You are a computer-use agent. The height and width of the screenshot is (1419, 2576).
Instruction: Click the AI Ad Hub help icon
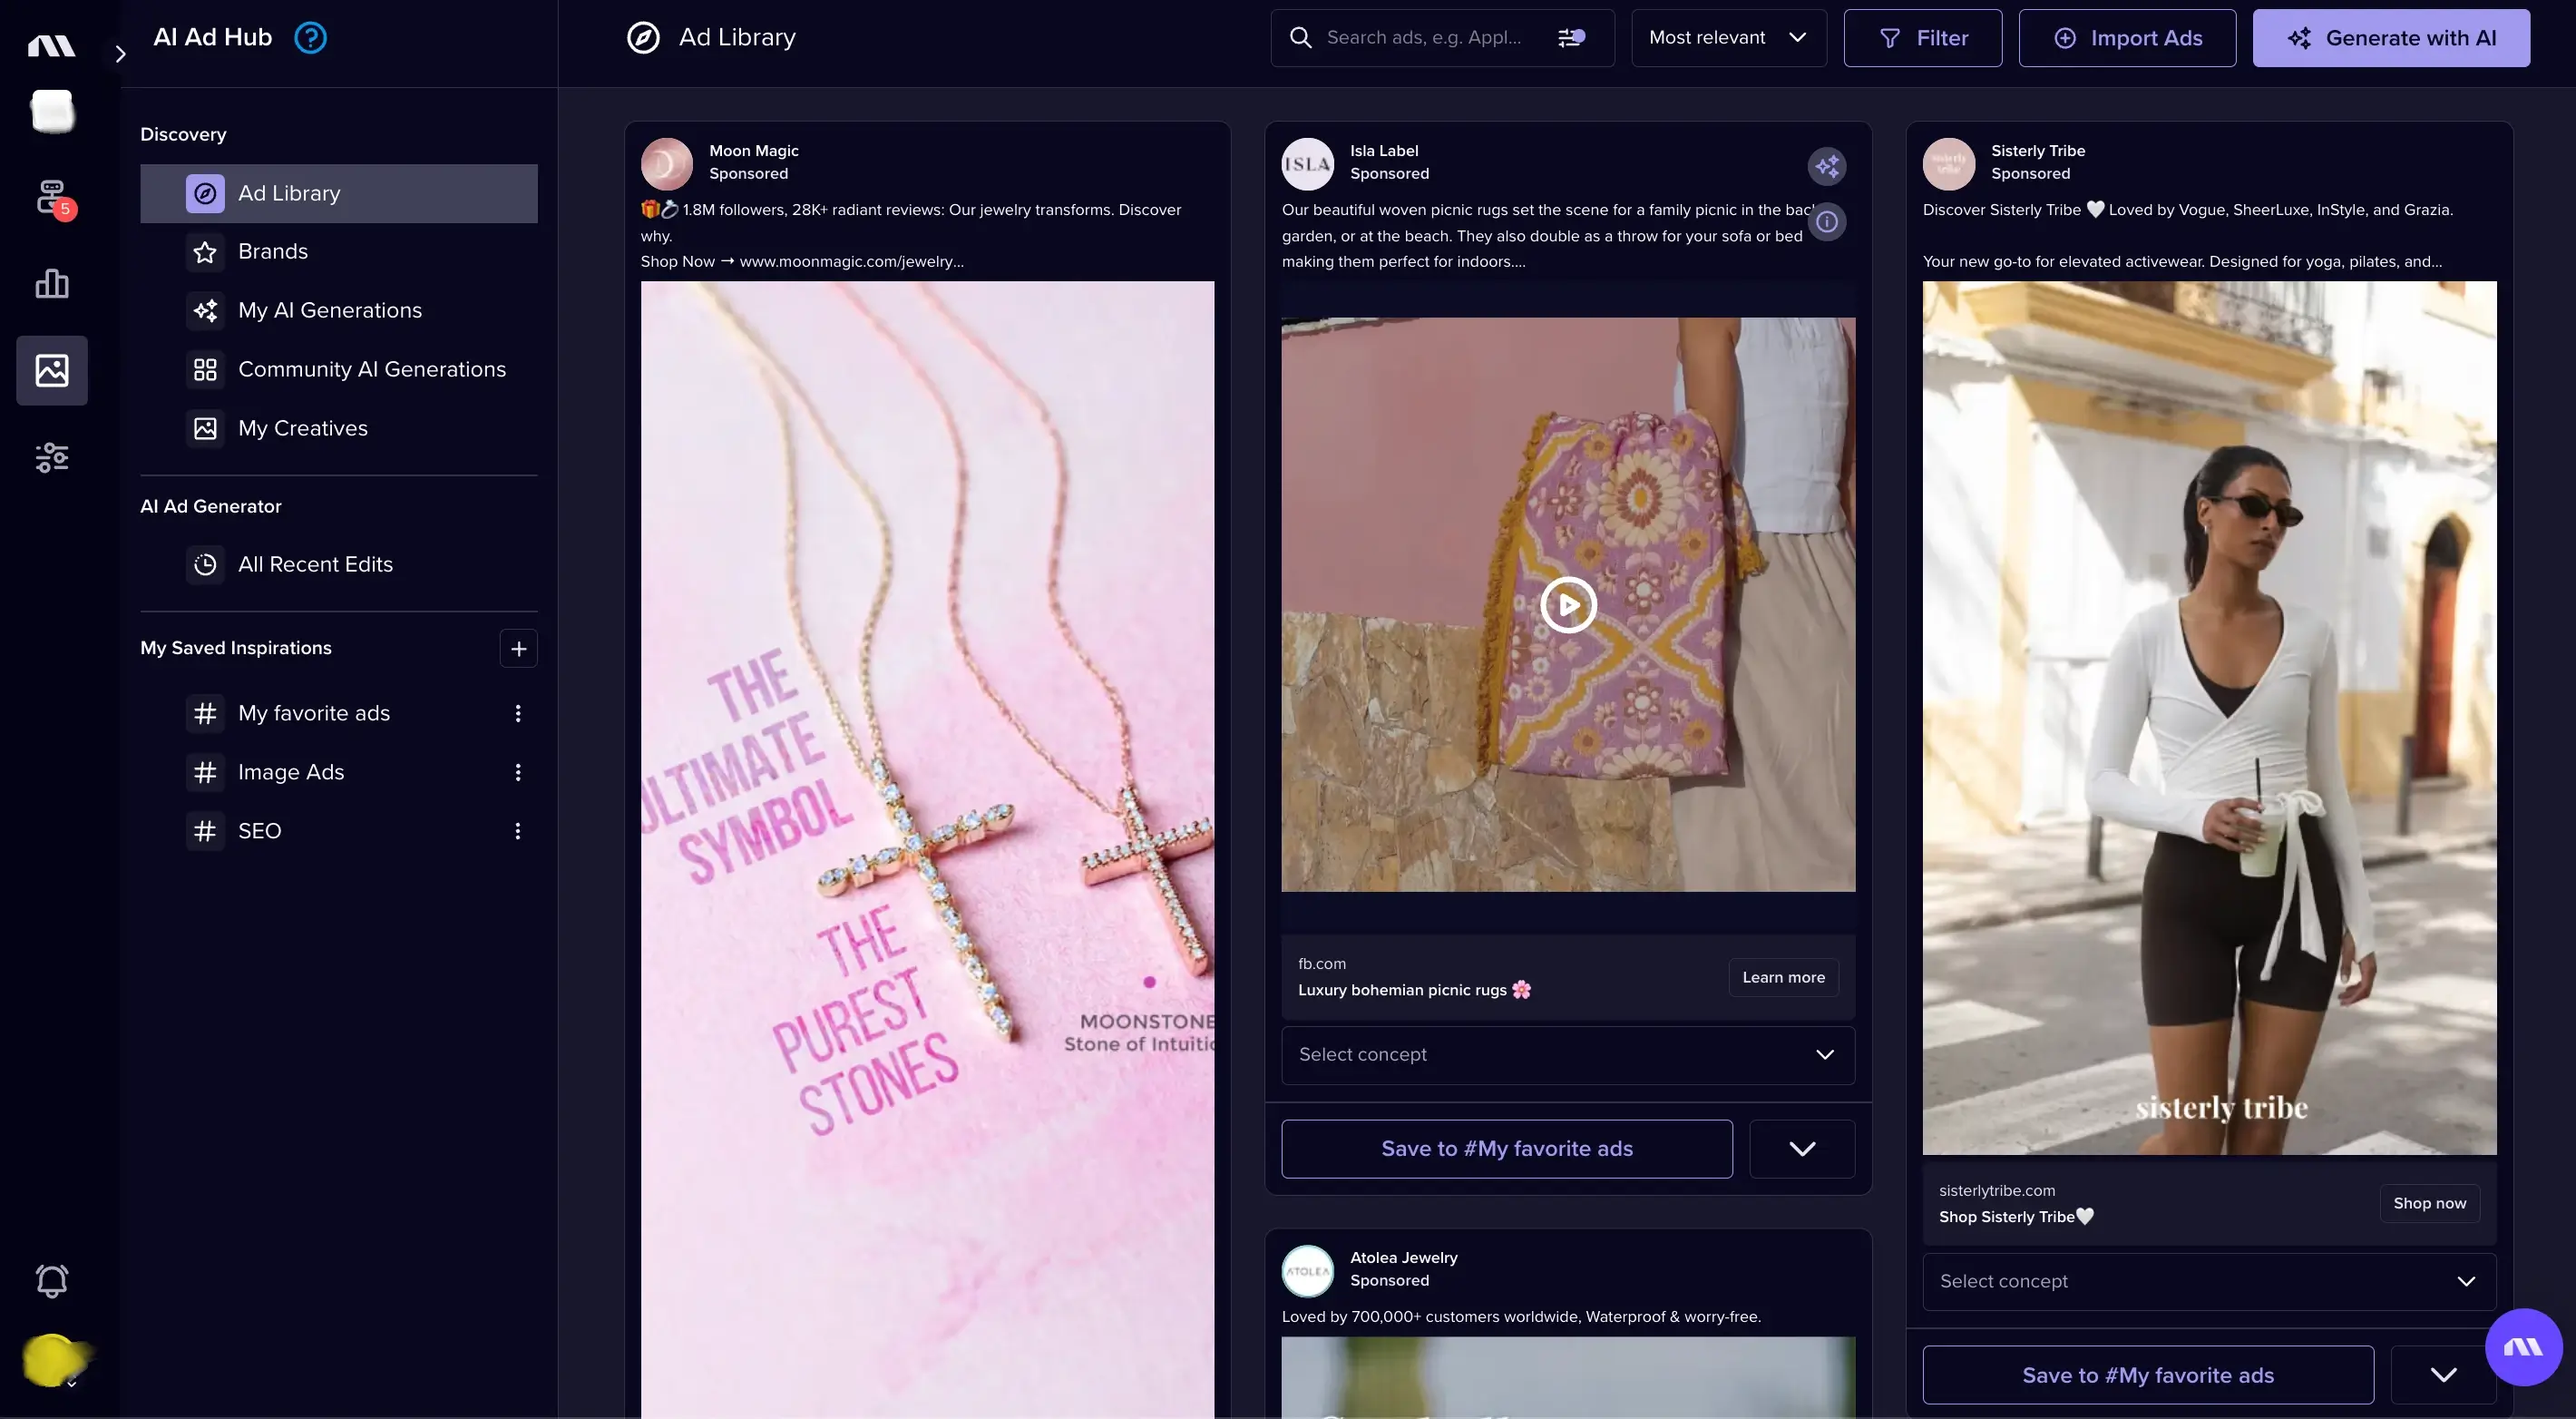point(310,38)
